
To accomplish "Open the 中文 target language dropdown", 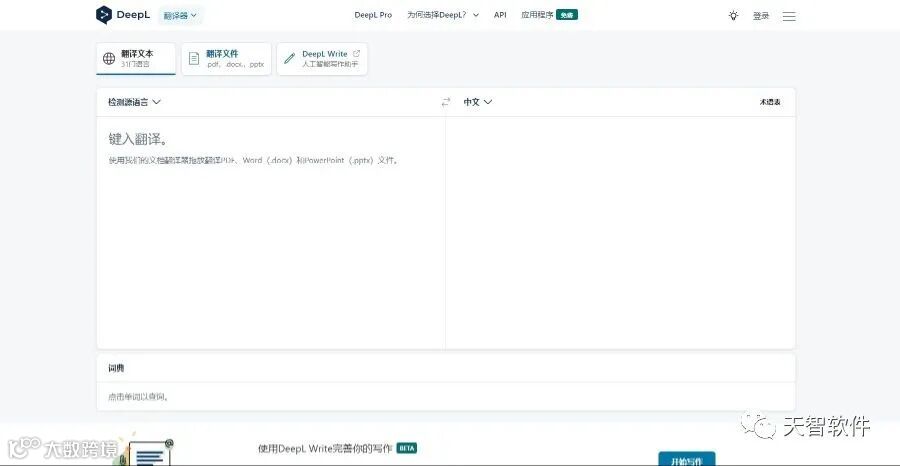I will [478, 102].
